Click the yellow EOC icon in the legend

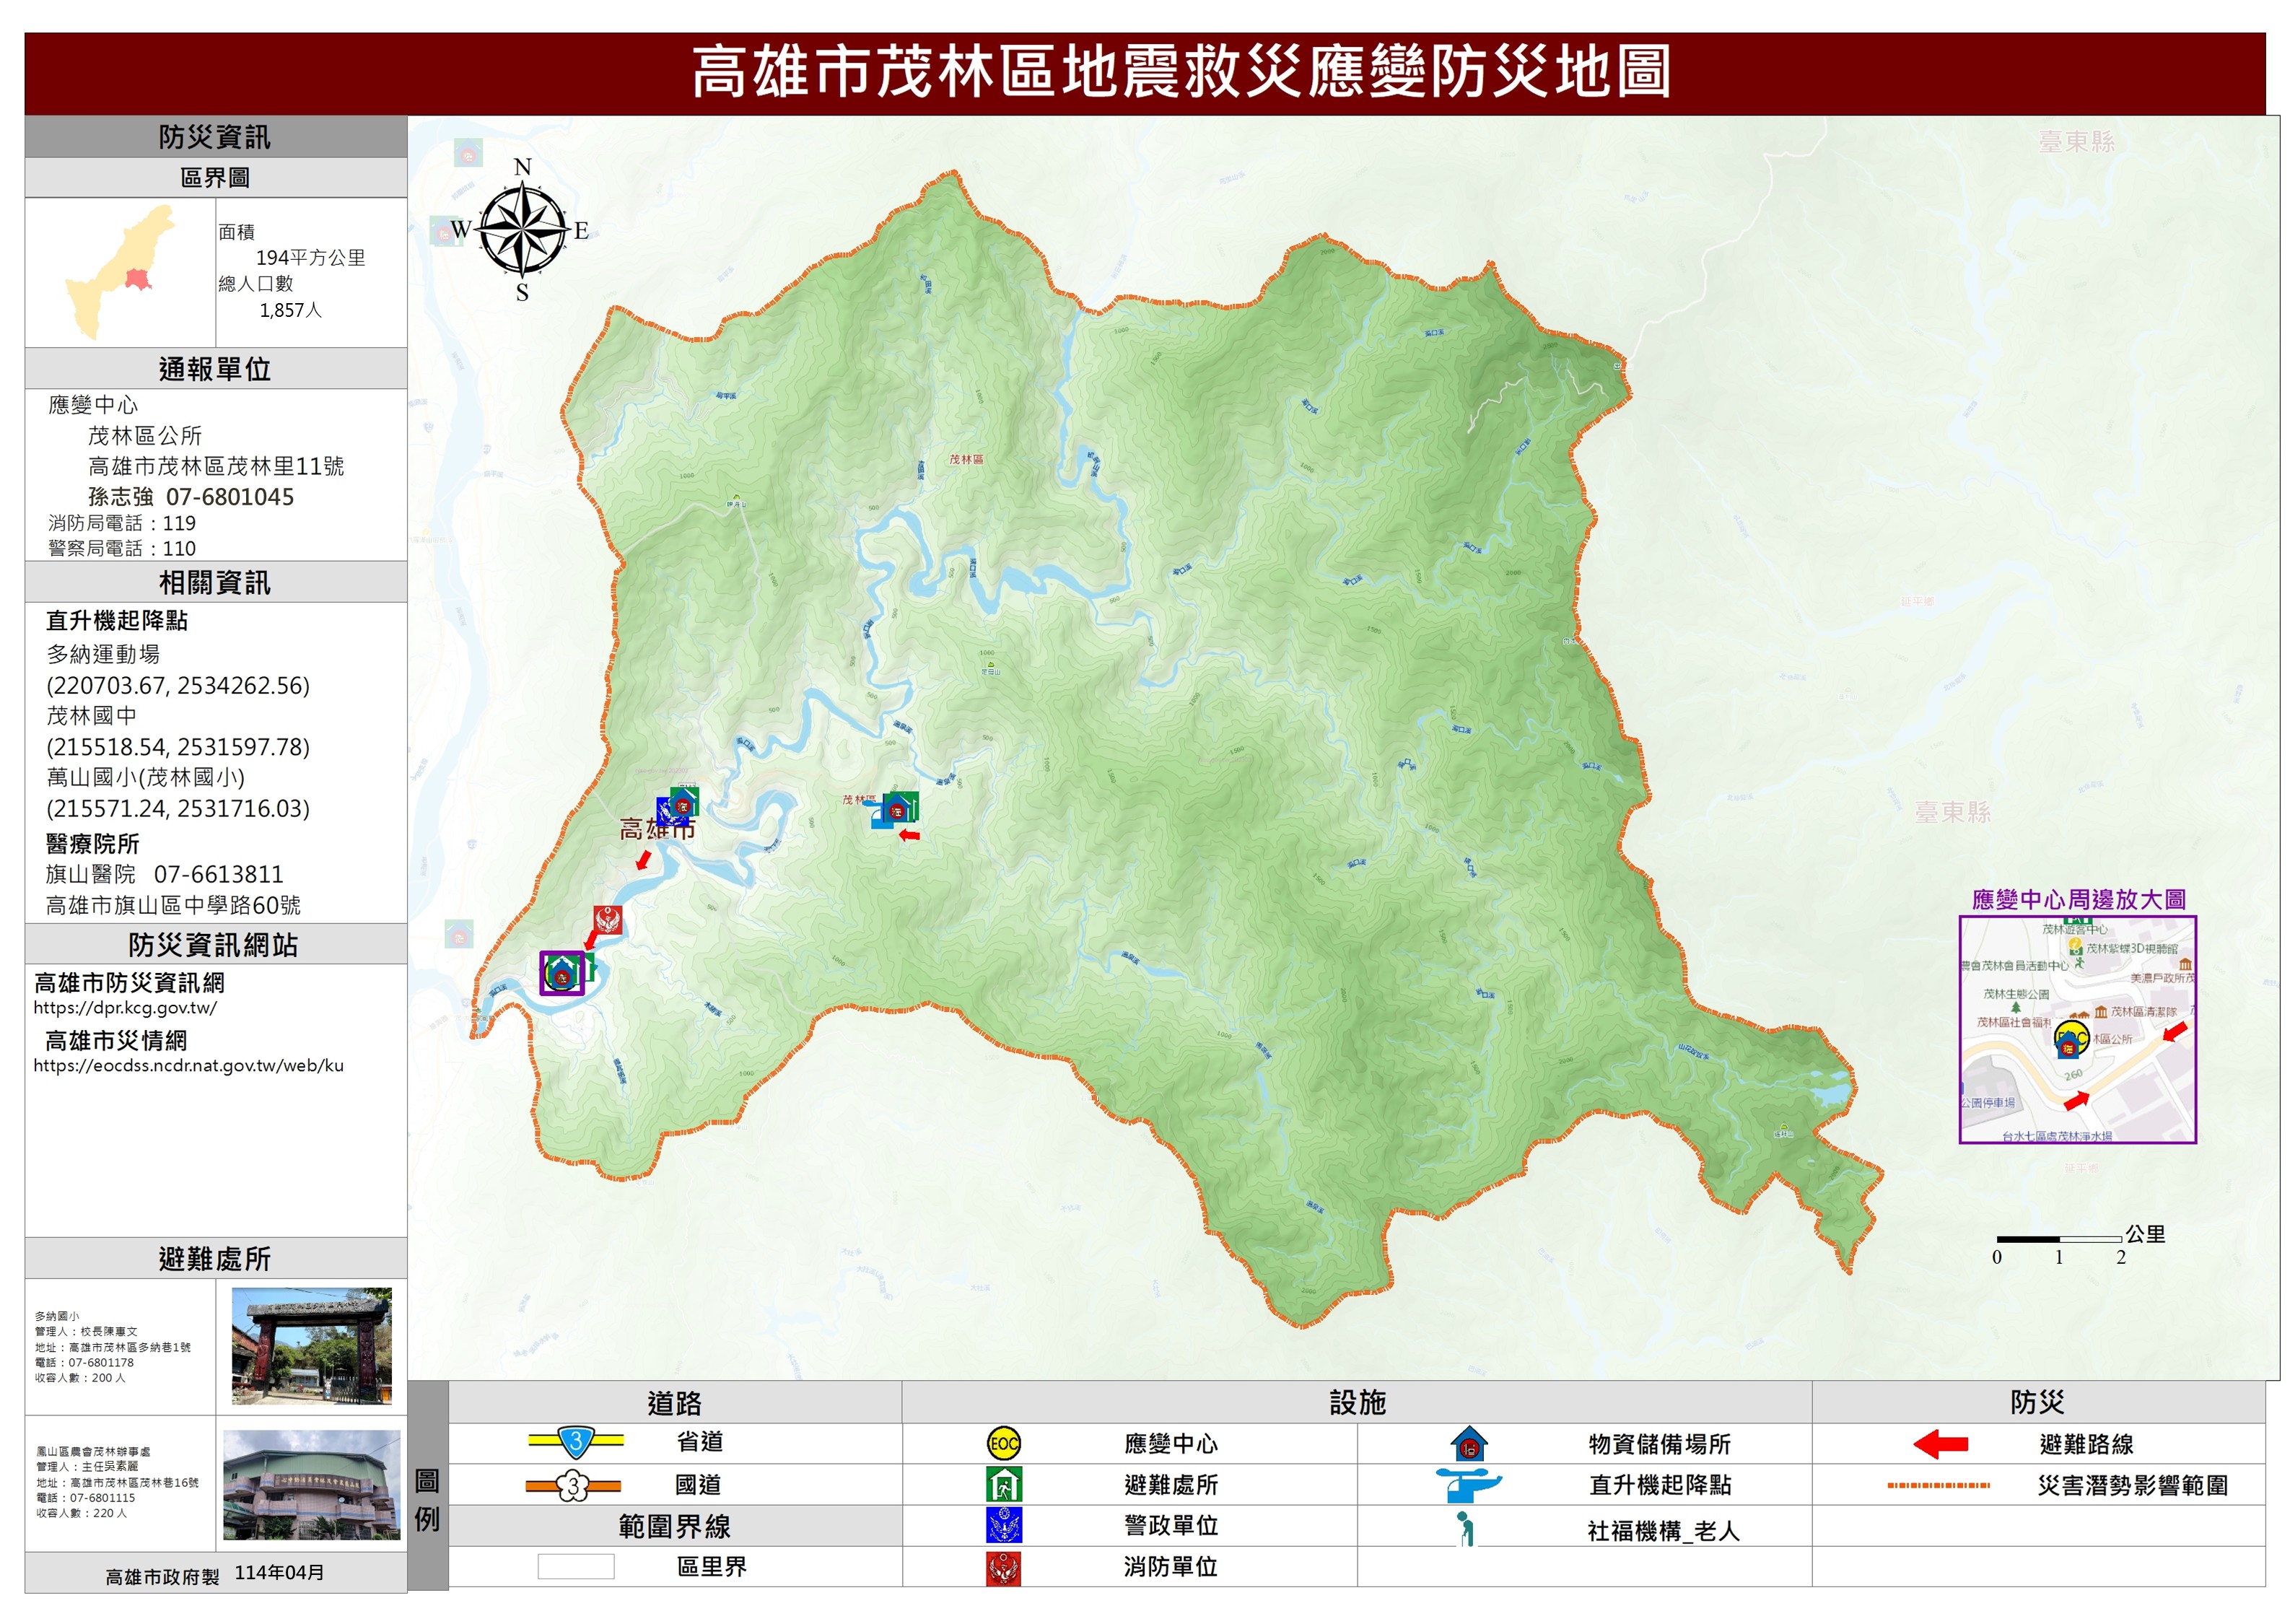pyautogui.click(x=1003, y=1443)
